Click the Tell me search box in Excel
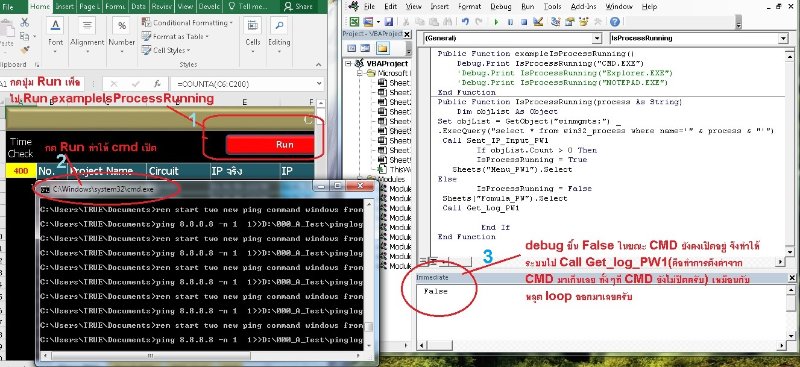This screenshot has width=800, height=367. 247,7
